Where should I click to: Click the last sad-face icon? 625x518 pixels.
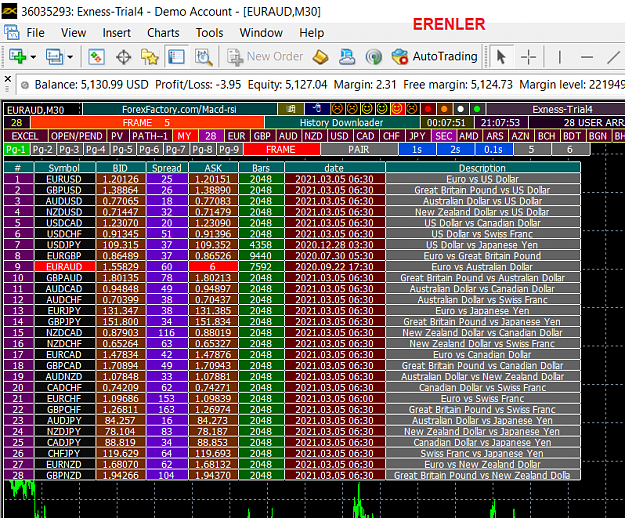tap(412, 109)
